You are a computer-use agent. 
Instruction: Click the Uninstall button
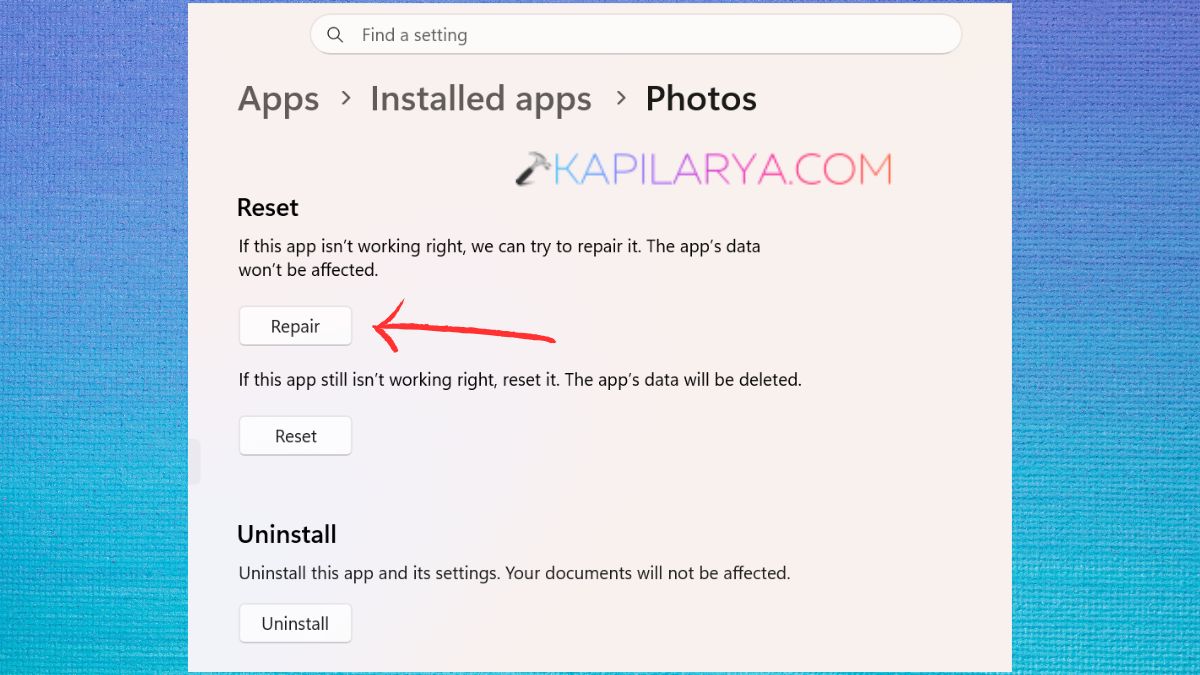295,623
